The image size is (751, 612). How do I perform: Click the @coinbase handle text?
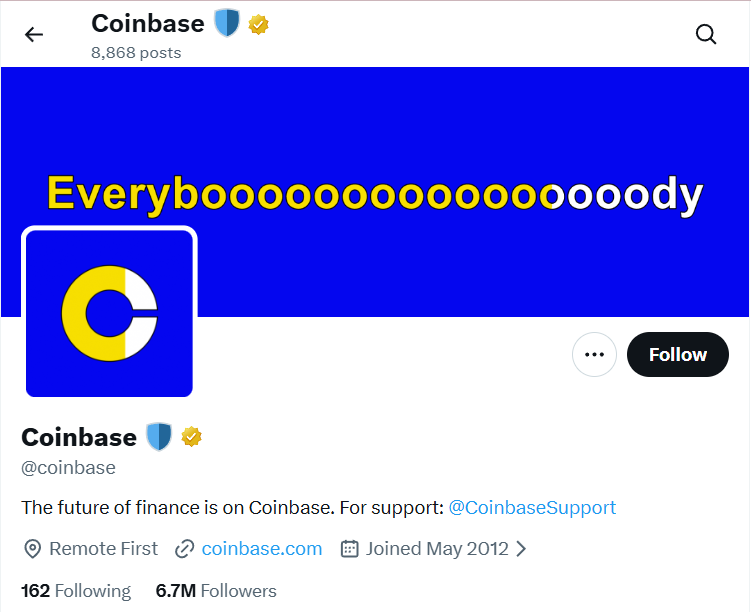[69, 468]
